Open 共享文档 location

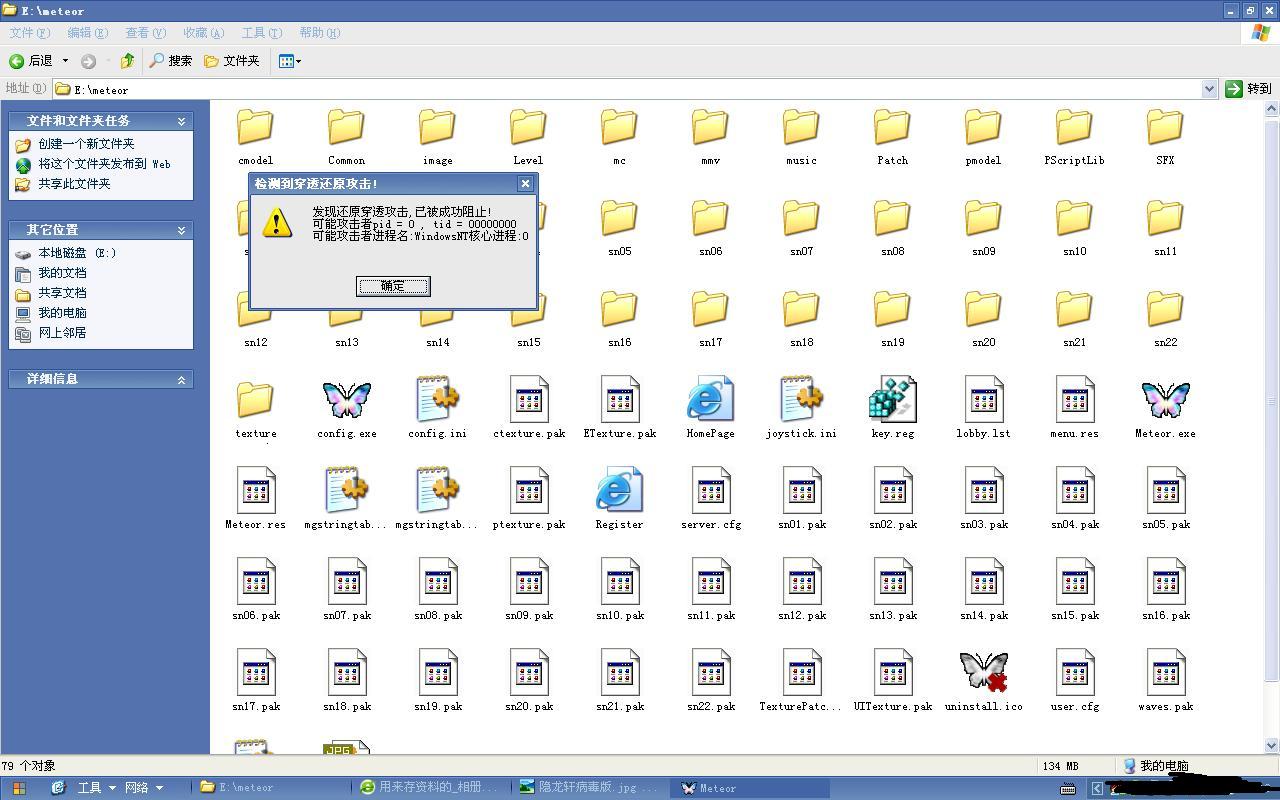pyautogui.click(x=62, y=293)
